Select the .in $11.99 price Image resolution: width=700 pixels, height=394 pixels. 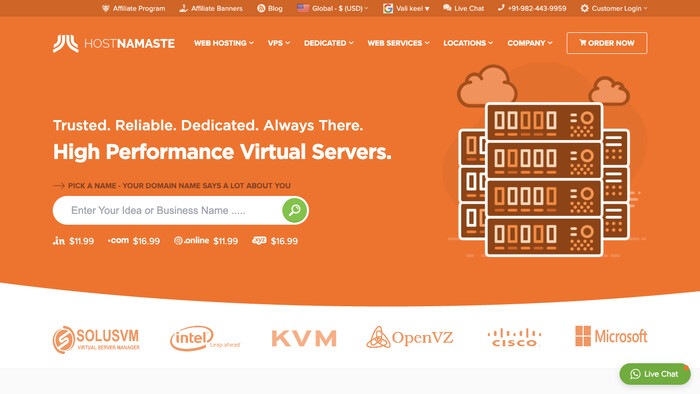[82, 241]
